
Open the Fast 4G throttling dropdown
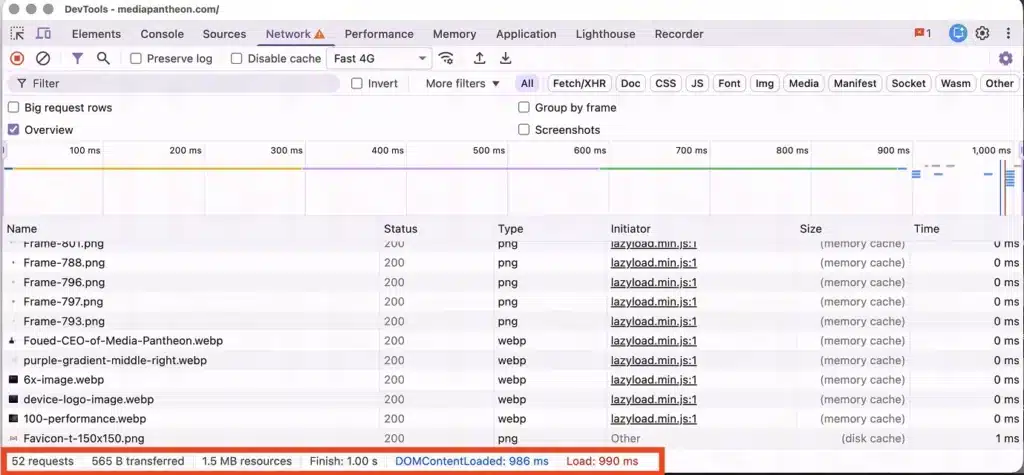pyautogui.click(x=379, y=59)
